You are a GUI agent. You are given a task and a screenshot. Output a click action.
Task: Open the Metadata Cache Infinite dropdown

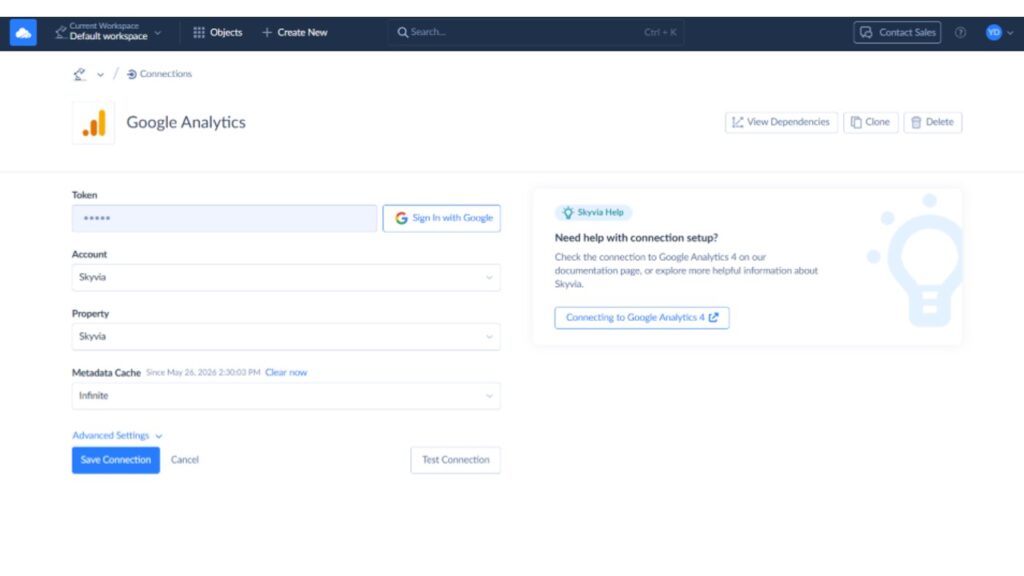286,396
